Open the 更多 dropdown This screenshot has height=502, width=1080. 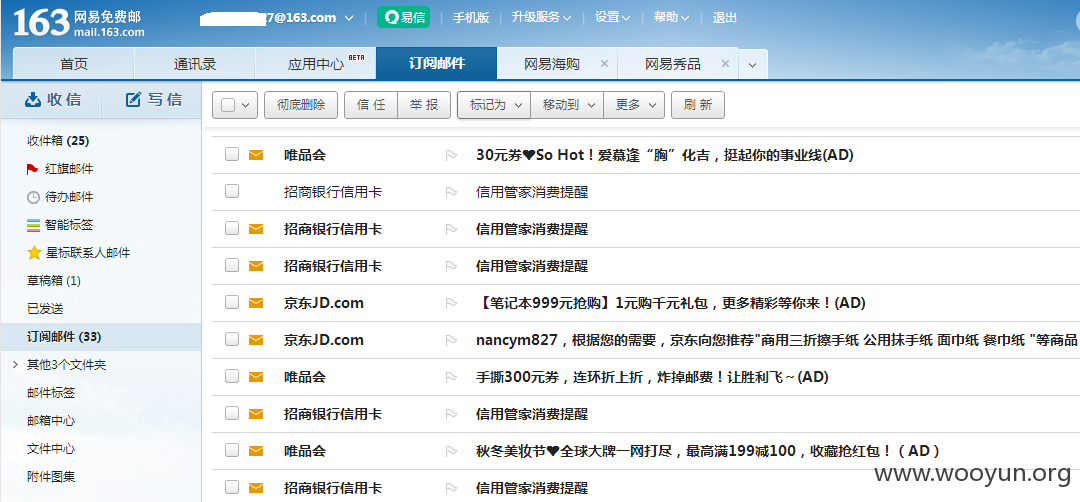coord(634,105)
